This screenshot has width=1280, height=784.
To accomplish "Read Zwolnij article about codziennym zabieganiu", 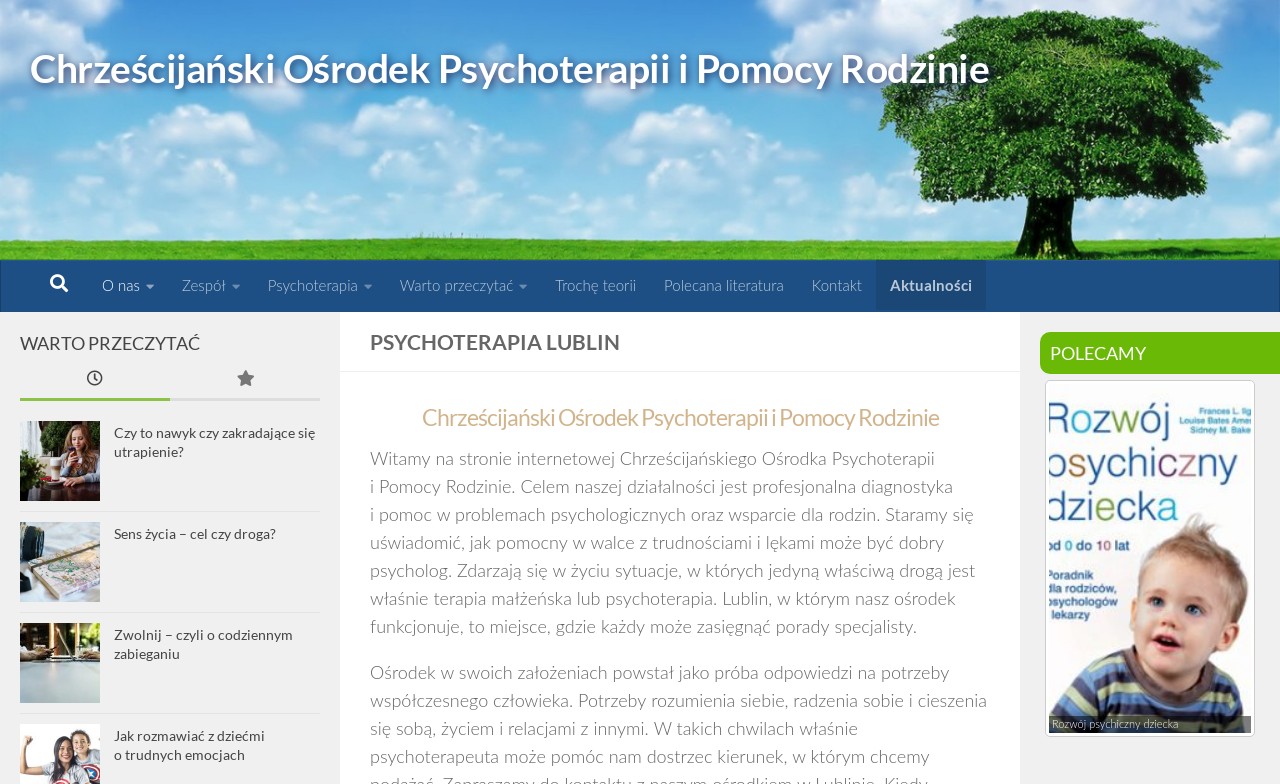I will pyautogui.click(x=203, y=644).
